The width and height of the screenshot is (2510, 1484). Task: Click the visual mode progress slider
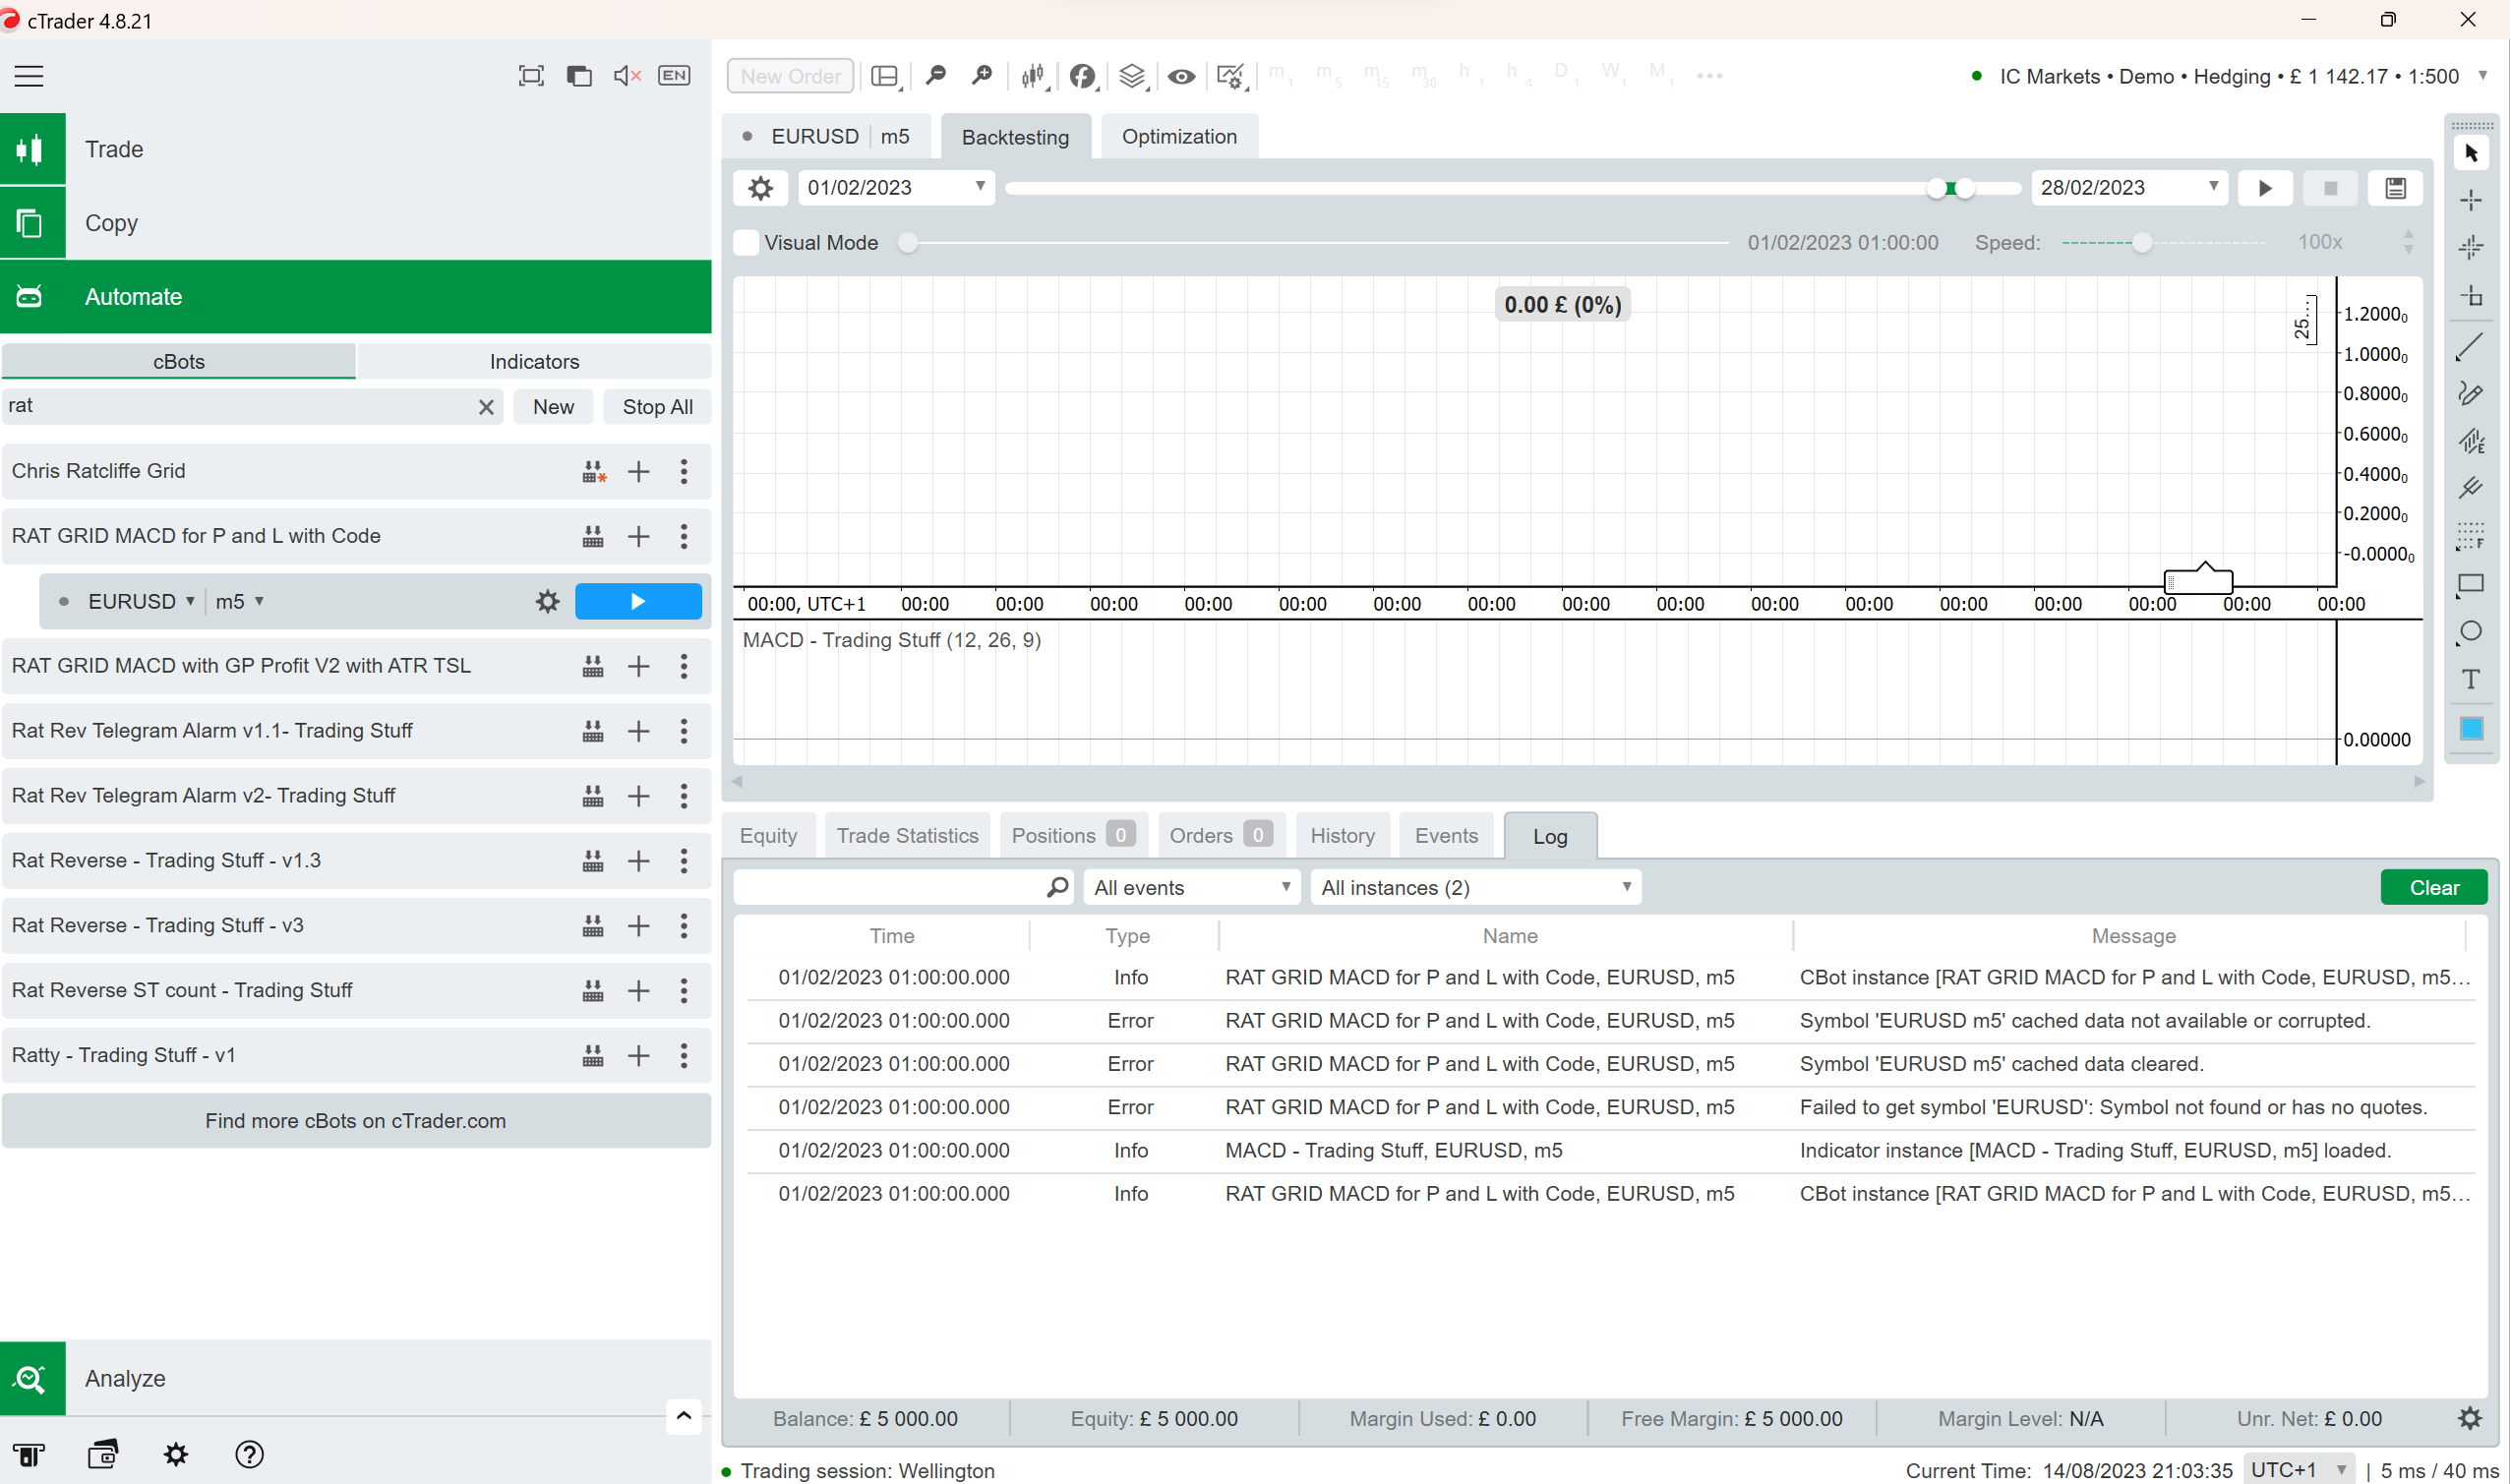pyautogui.click(x=907, y=243)
